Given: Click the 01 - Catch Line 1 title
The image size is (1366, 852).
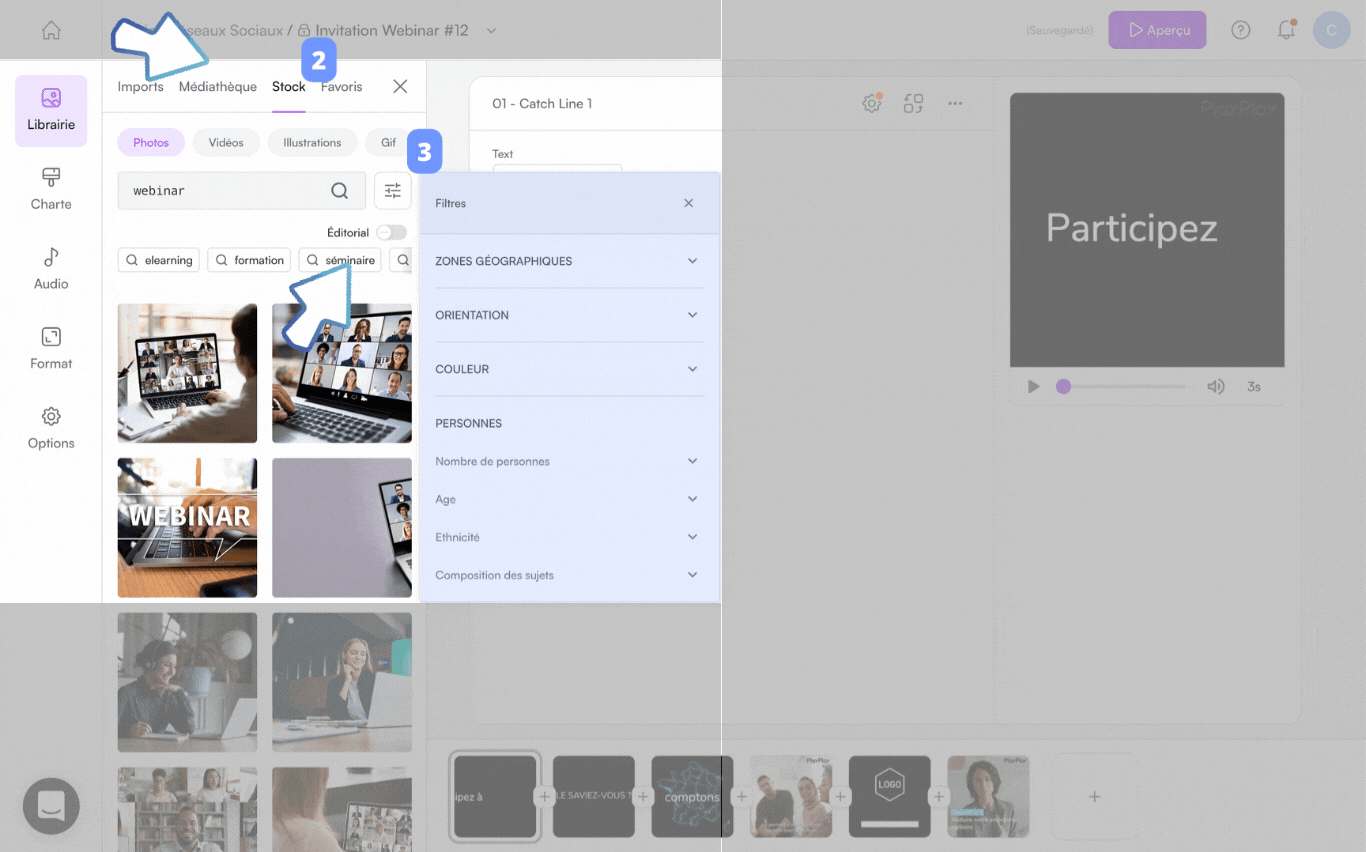Looking at the screenshot, I should tap(542, 104).
